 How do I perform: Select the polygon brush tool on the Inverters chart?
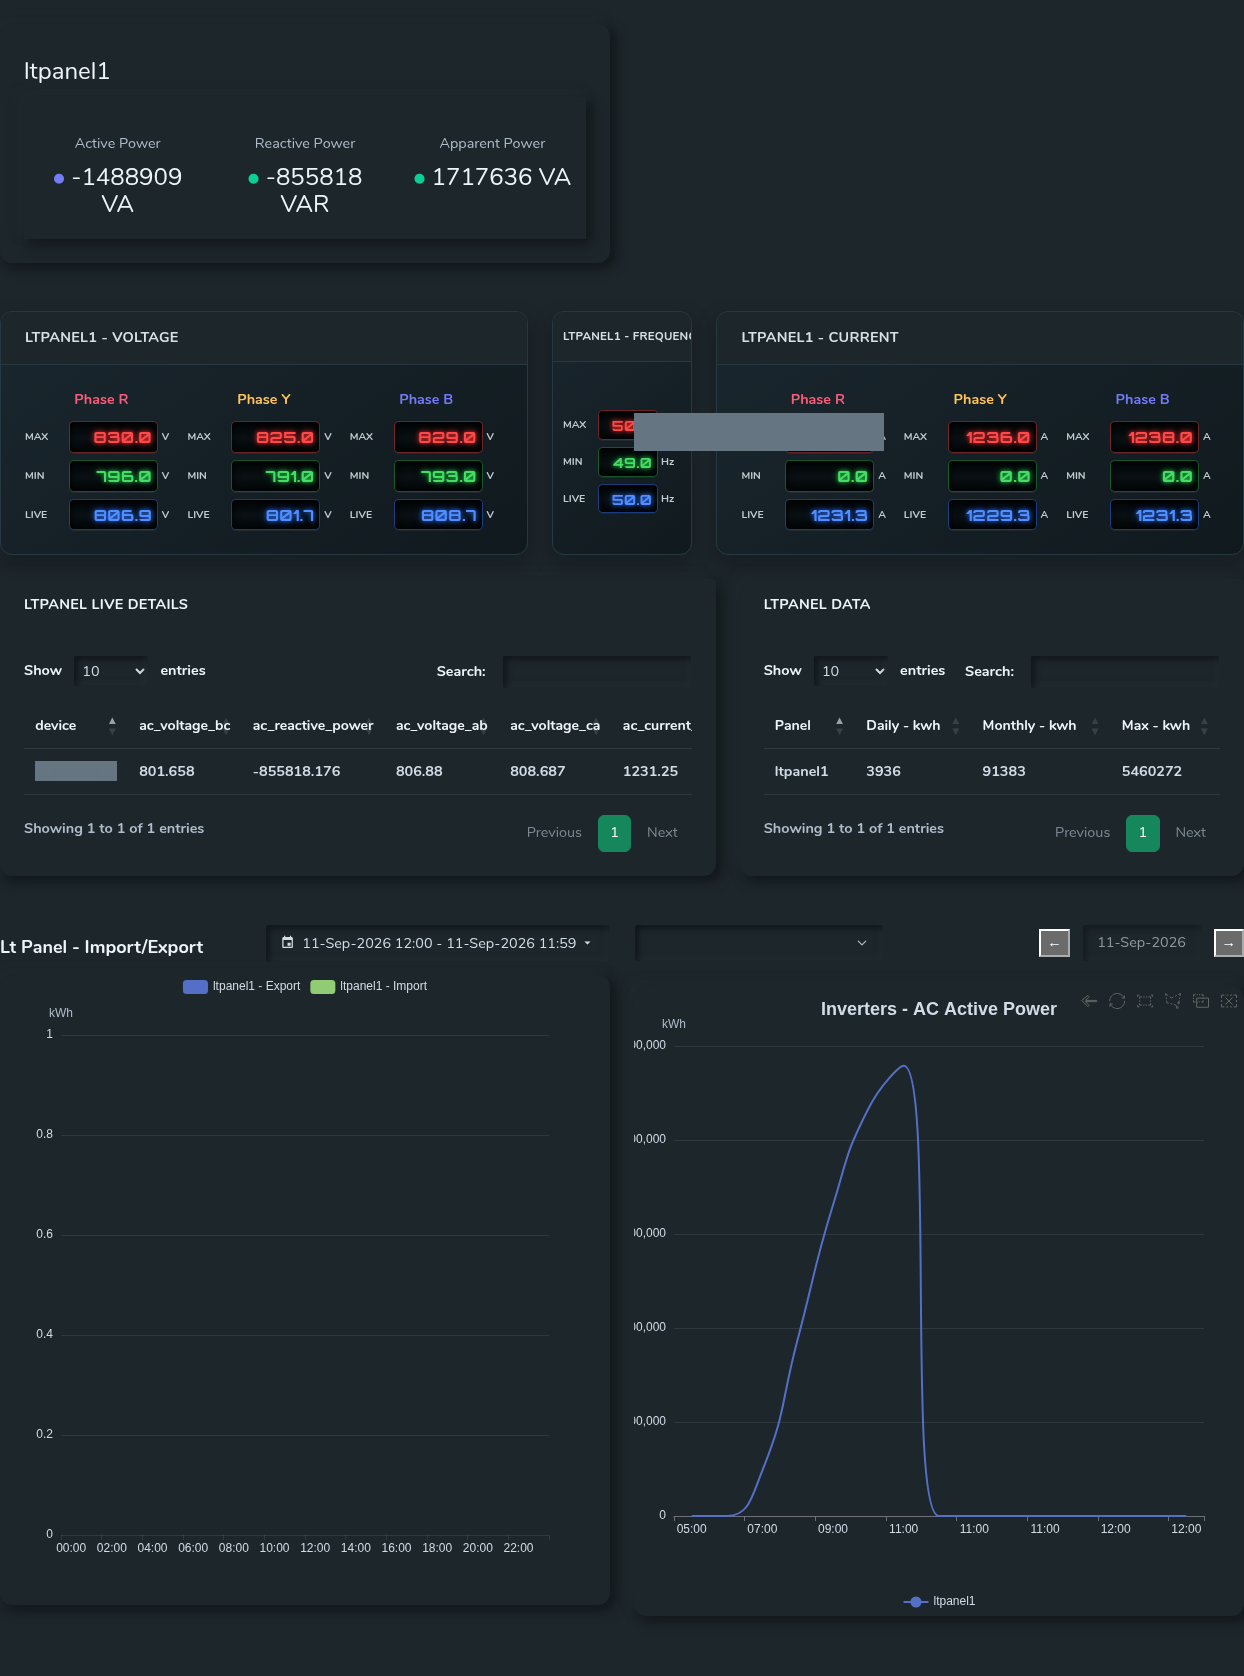1173,1001
